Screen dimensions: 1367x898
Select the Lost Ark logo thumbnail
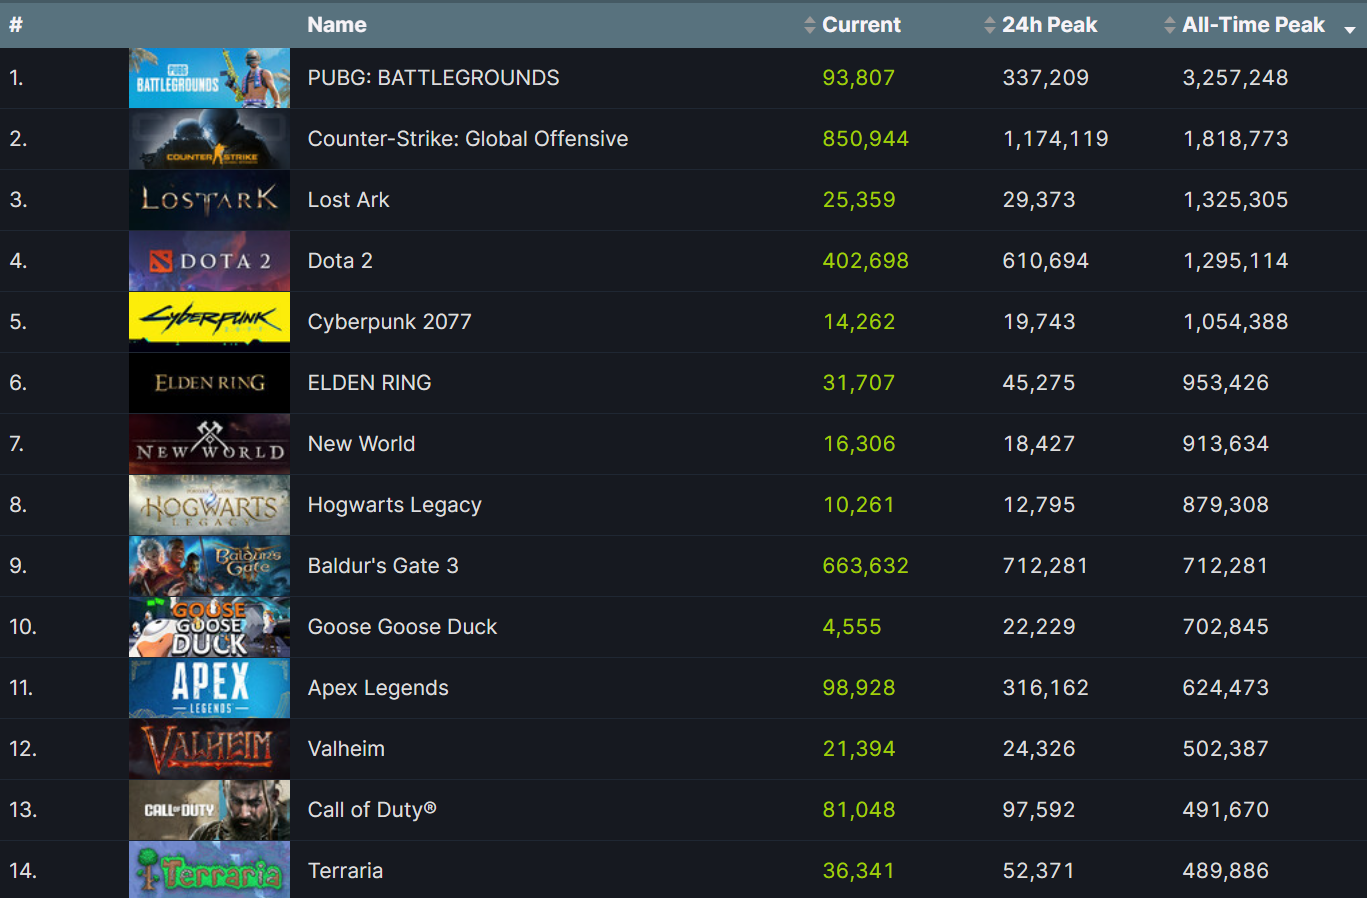(209, 200)
